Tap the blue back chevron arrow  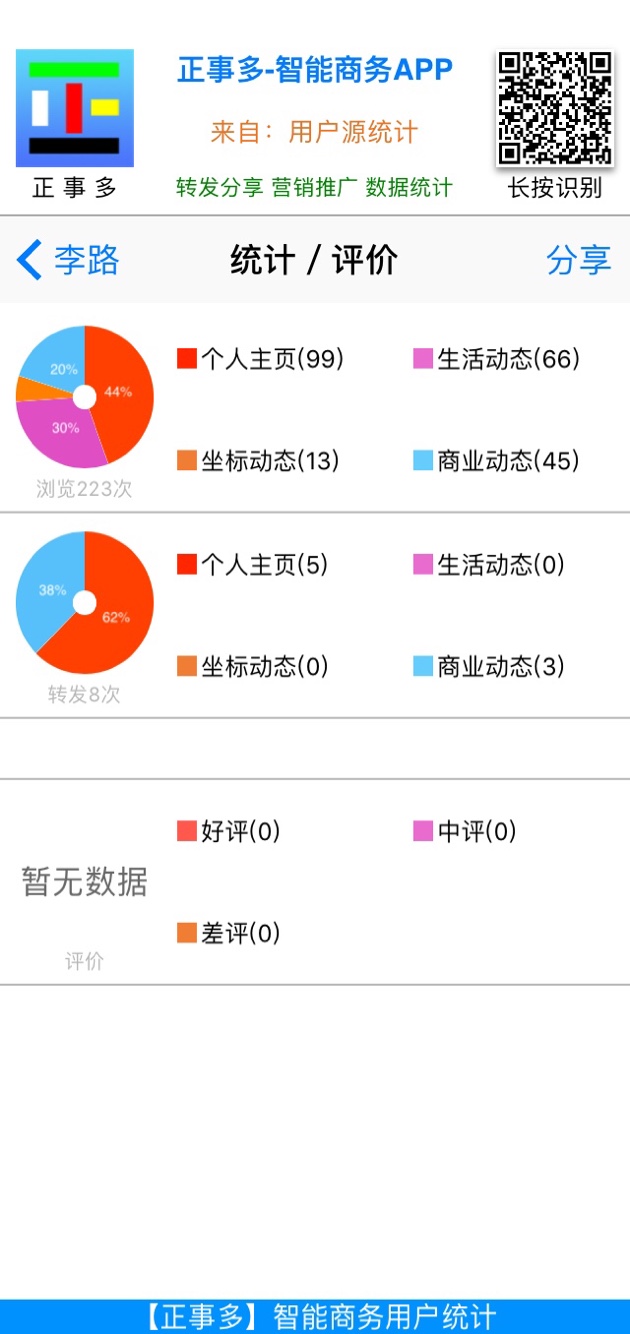29,260
